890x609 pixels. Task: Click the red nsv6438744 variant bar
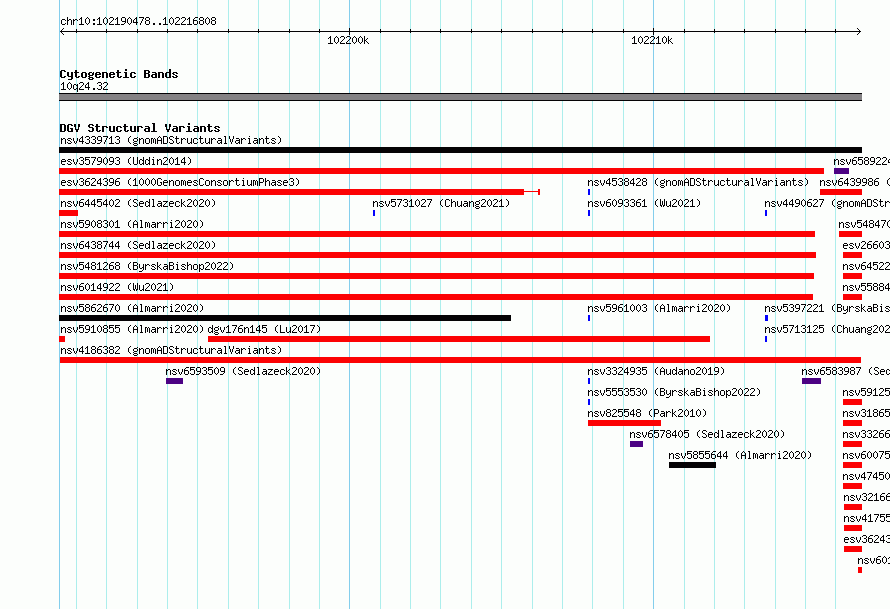(x=438, y=255)
